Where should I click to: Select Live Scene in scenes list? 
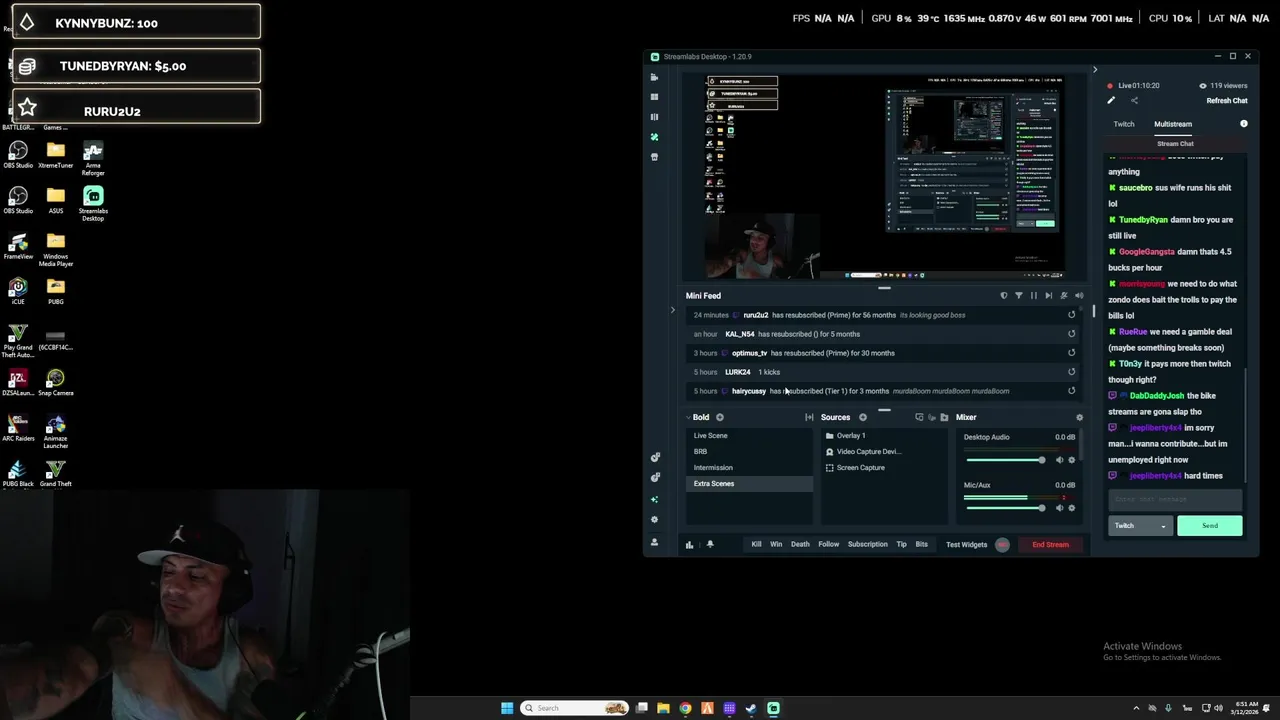[750, 436]
